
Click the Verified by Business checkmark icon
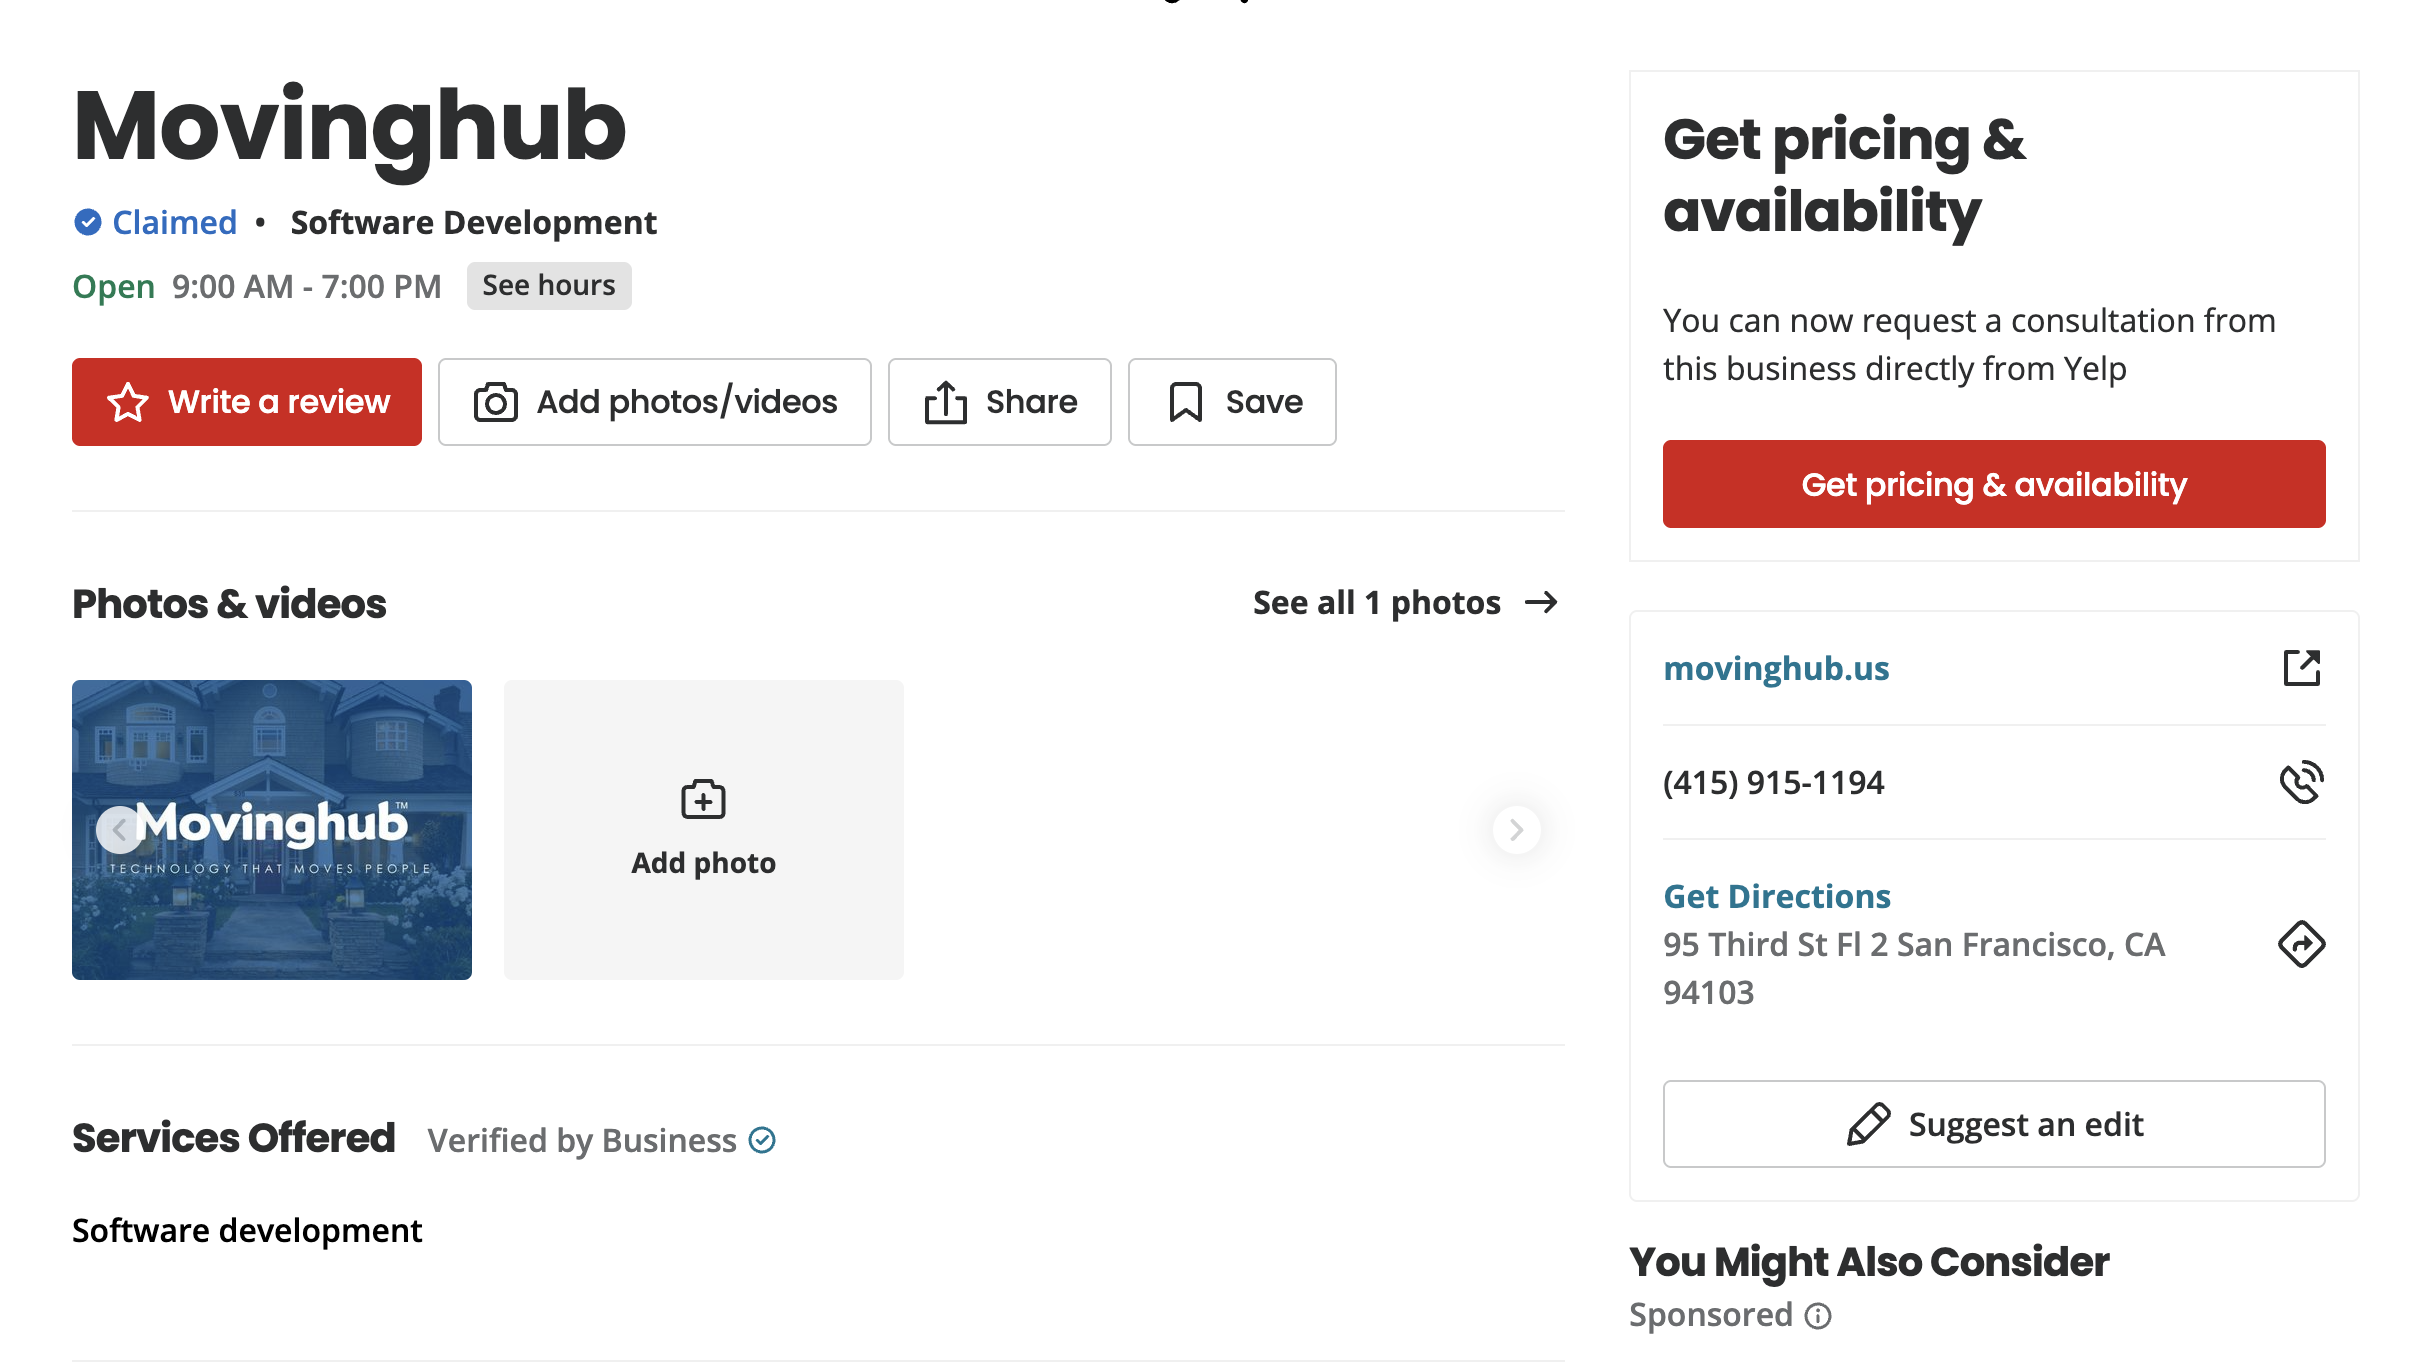click(762, 1140)
